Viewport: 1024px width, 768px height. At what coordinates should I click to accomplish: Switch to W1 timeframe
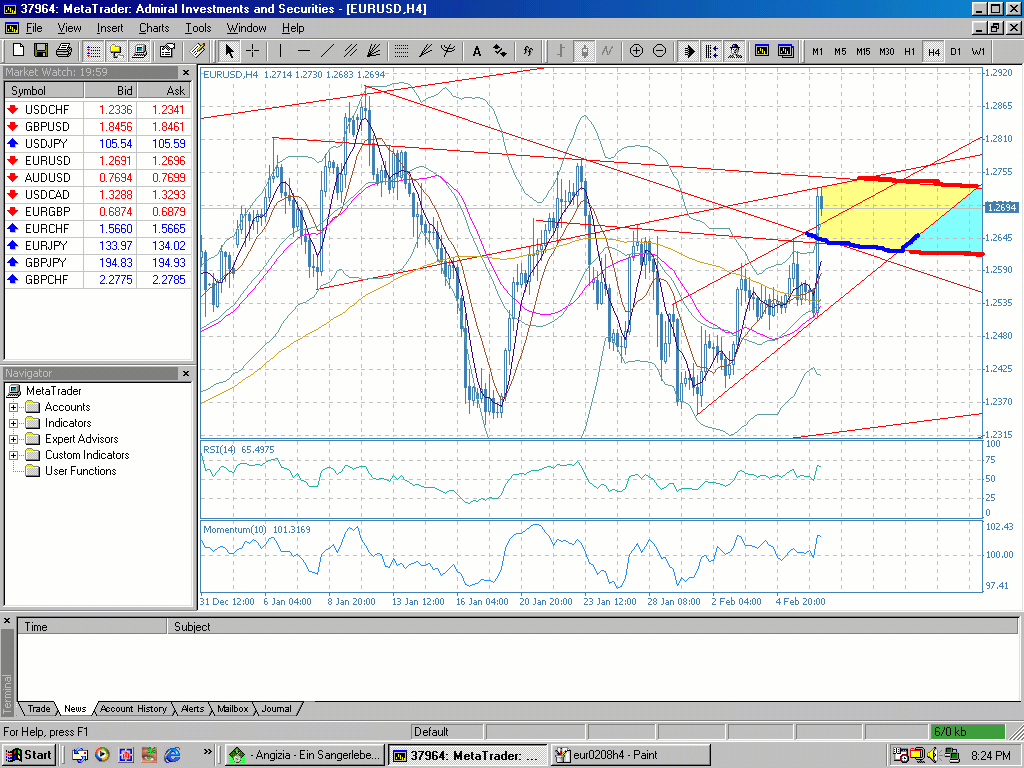(x=978, y=51)
